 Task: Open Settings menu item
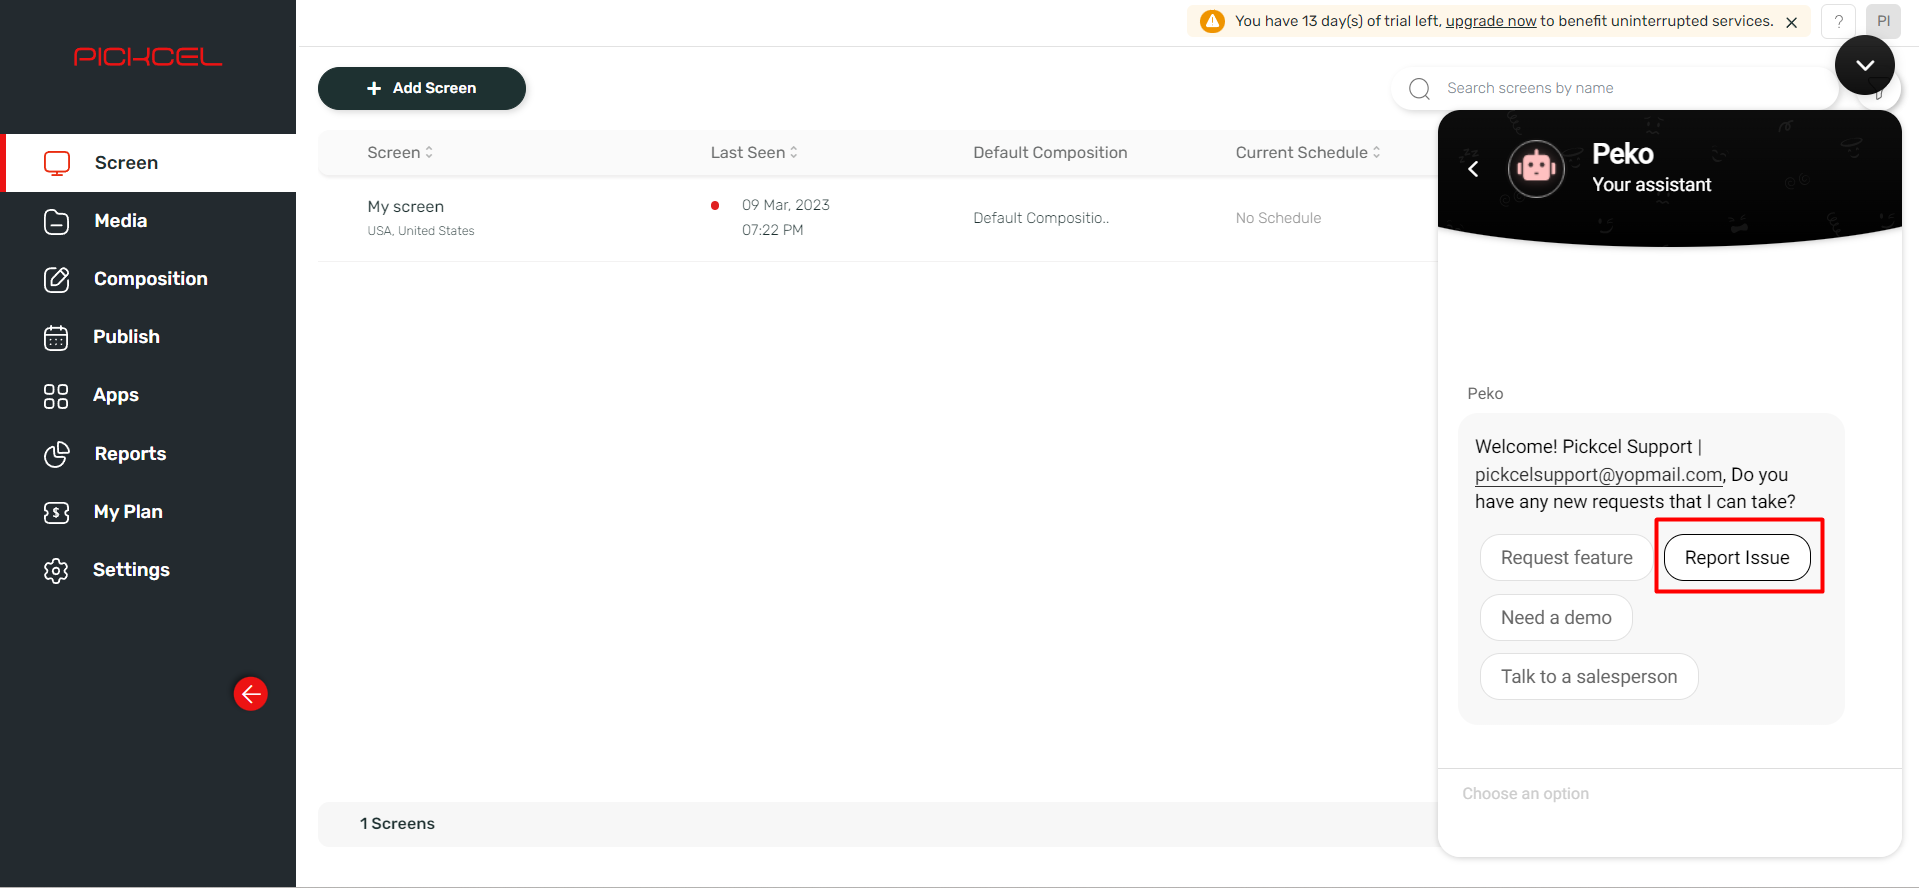131,570
